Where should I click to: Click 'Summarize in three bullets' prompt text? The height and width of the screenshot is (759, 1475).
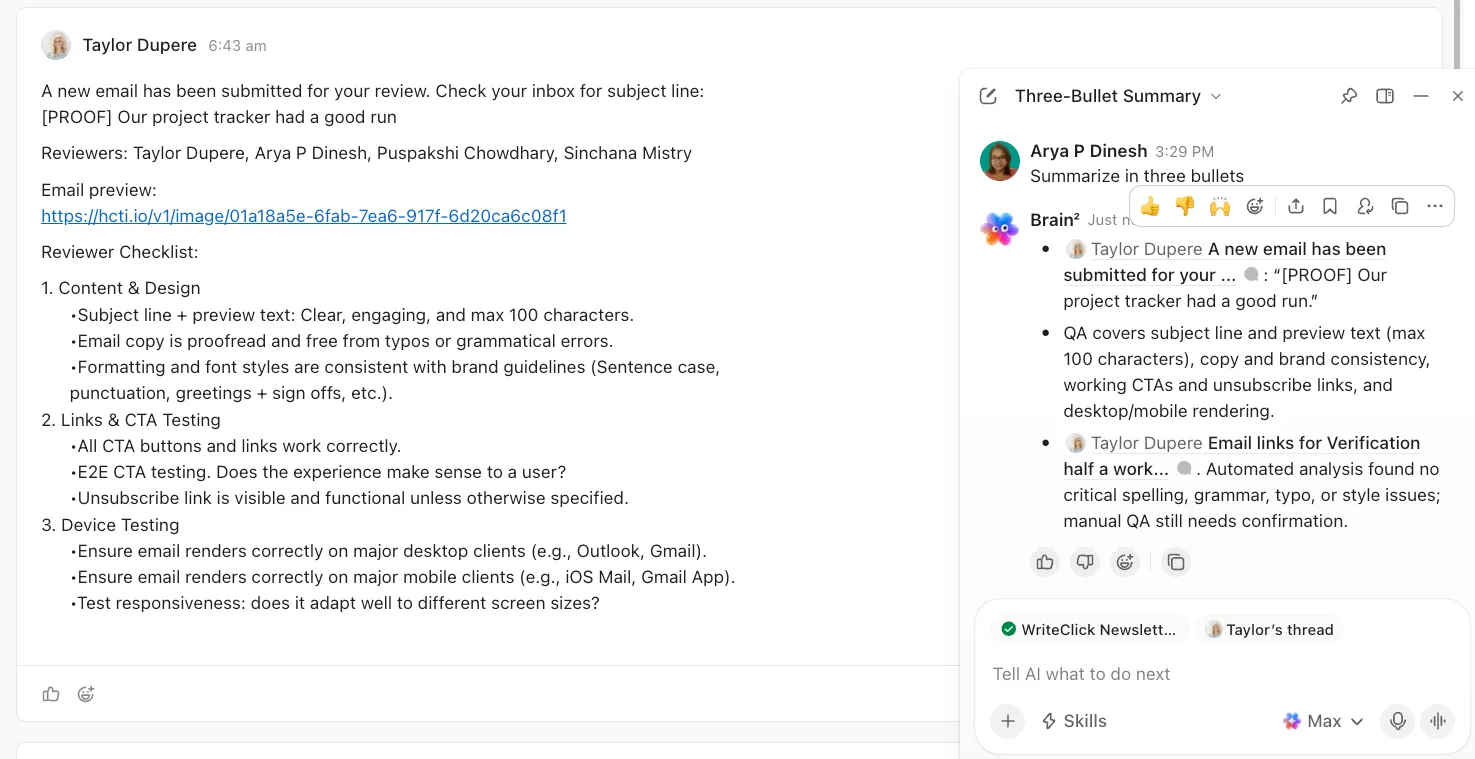pos(1137,176)
